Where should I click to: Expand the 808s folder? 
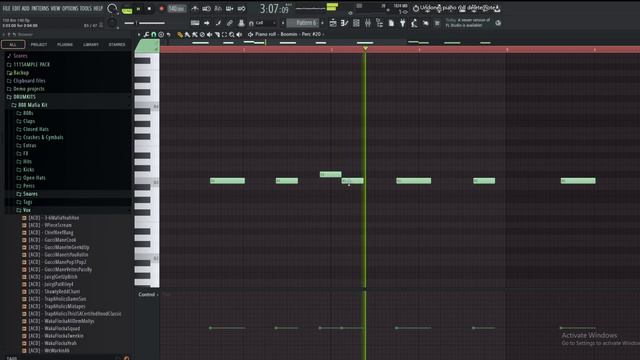[28, 113]
